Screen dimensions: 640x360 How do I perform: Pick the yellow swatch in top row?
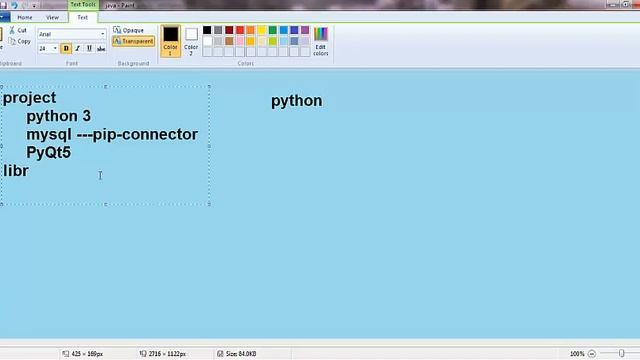[262, 30]
